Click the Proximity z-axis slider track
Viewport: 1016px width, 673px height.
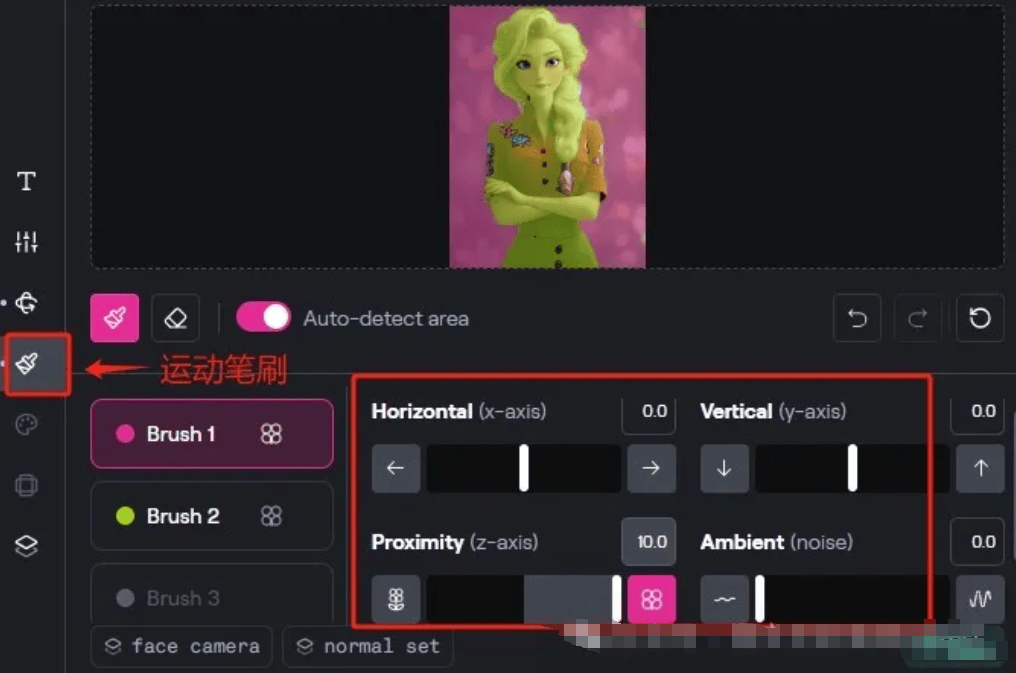point(524,599)
